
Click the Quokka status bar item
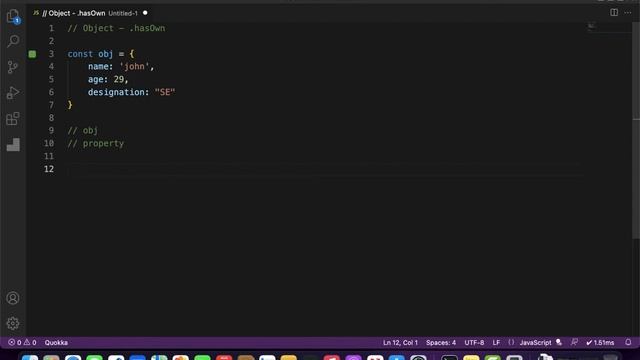(56, 342)
